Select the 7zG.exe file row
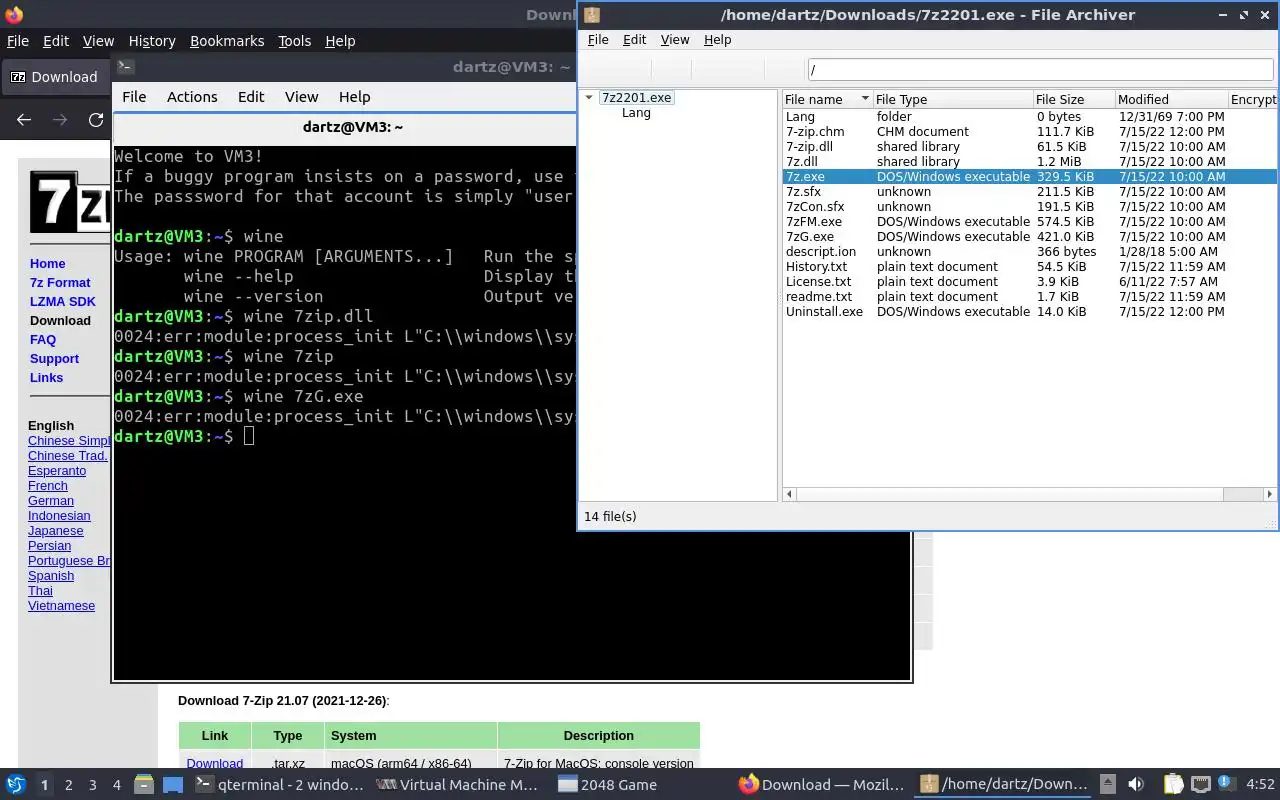The image size is (1280, 800). (1030, 237)
